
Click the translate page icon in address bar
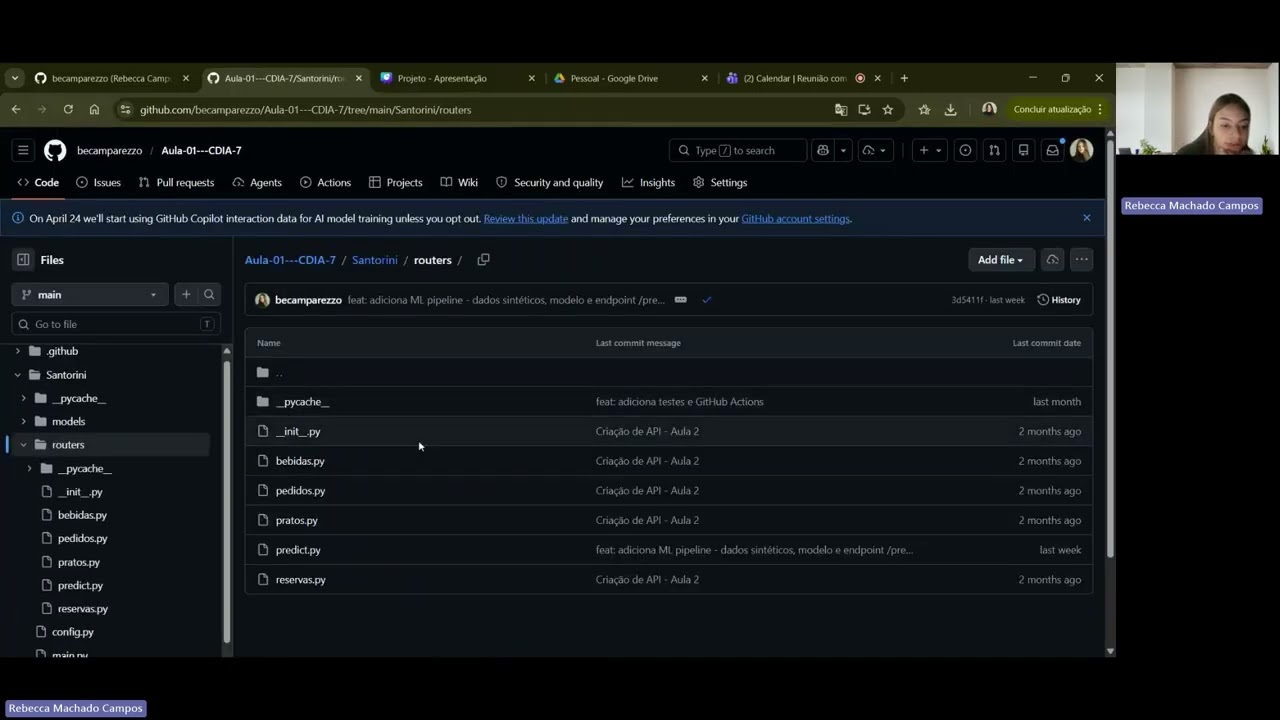(x=841, y=109)
